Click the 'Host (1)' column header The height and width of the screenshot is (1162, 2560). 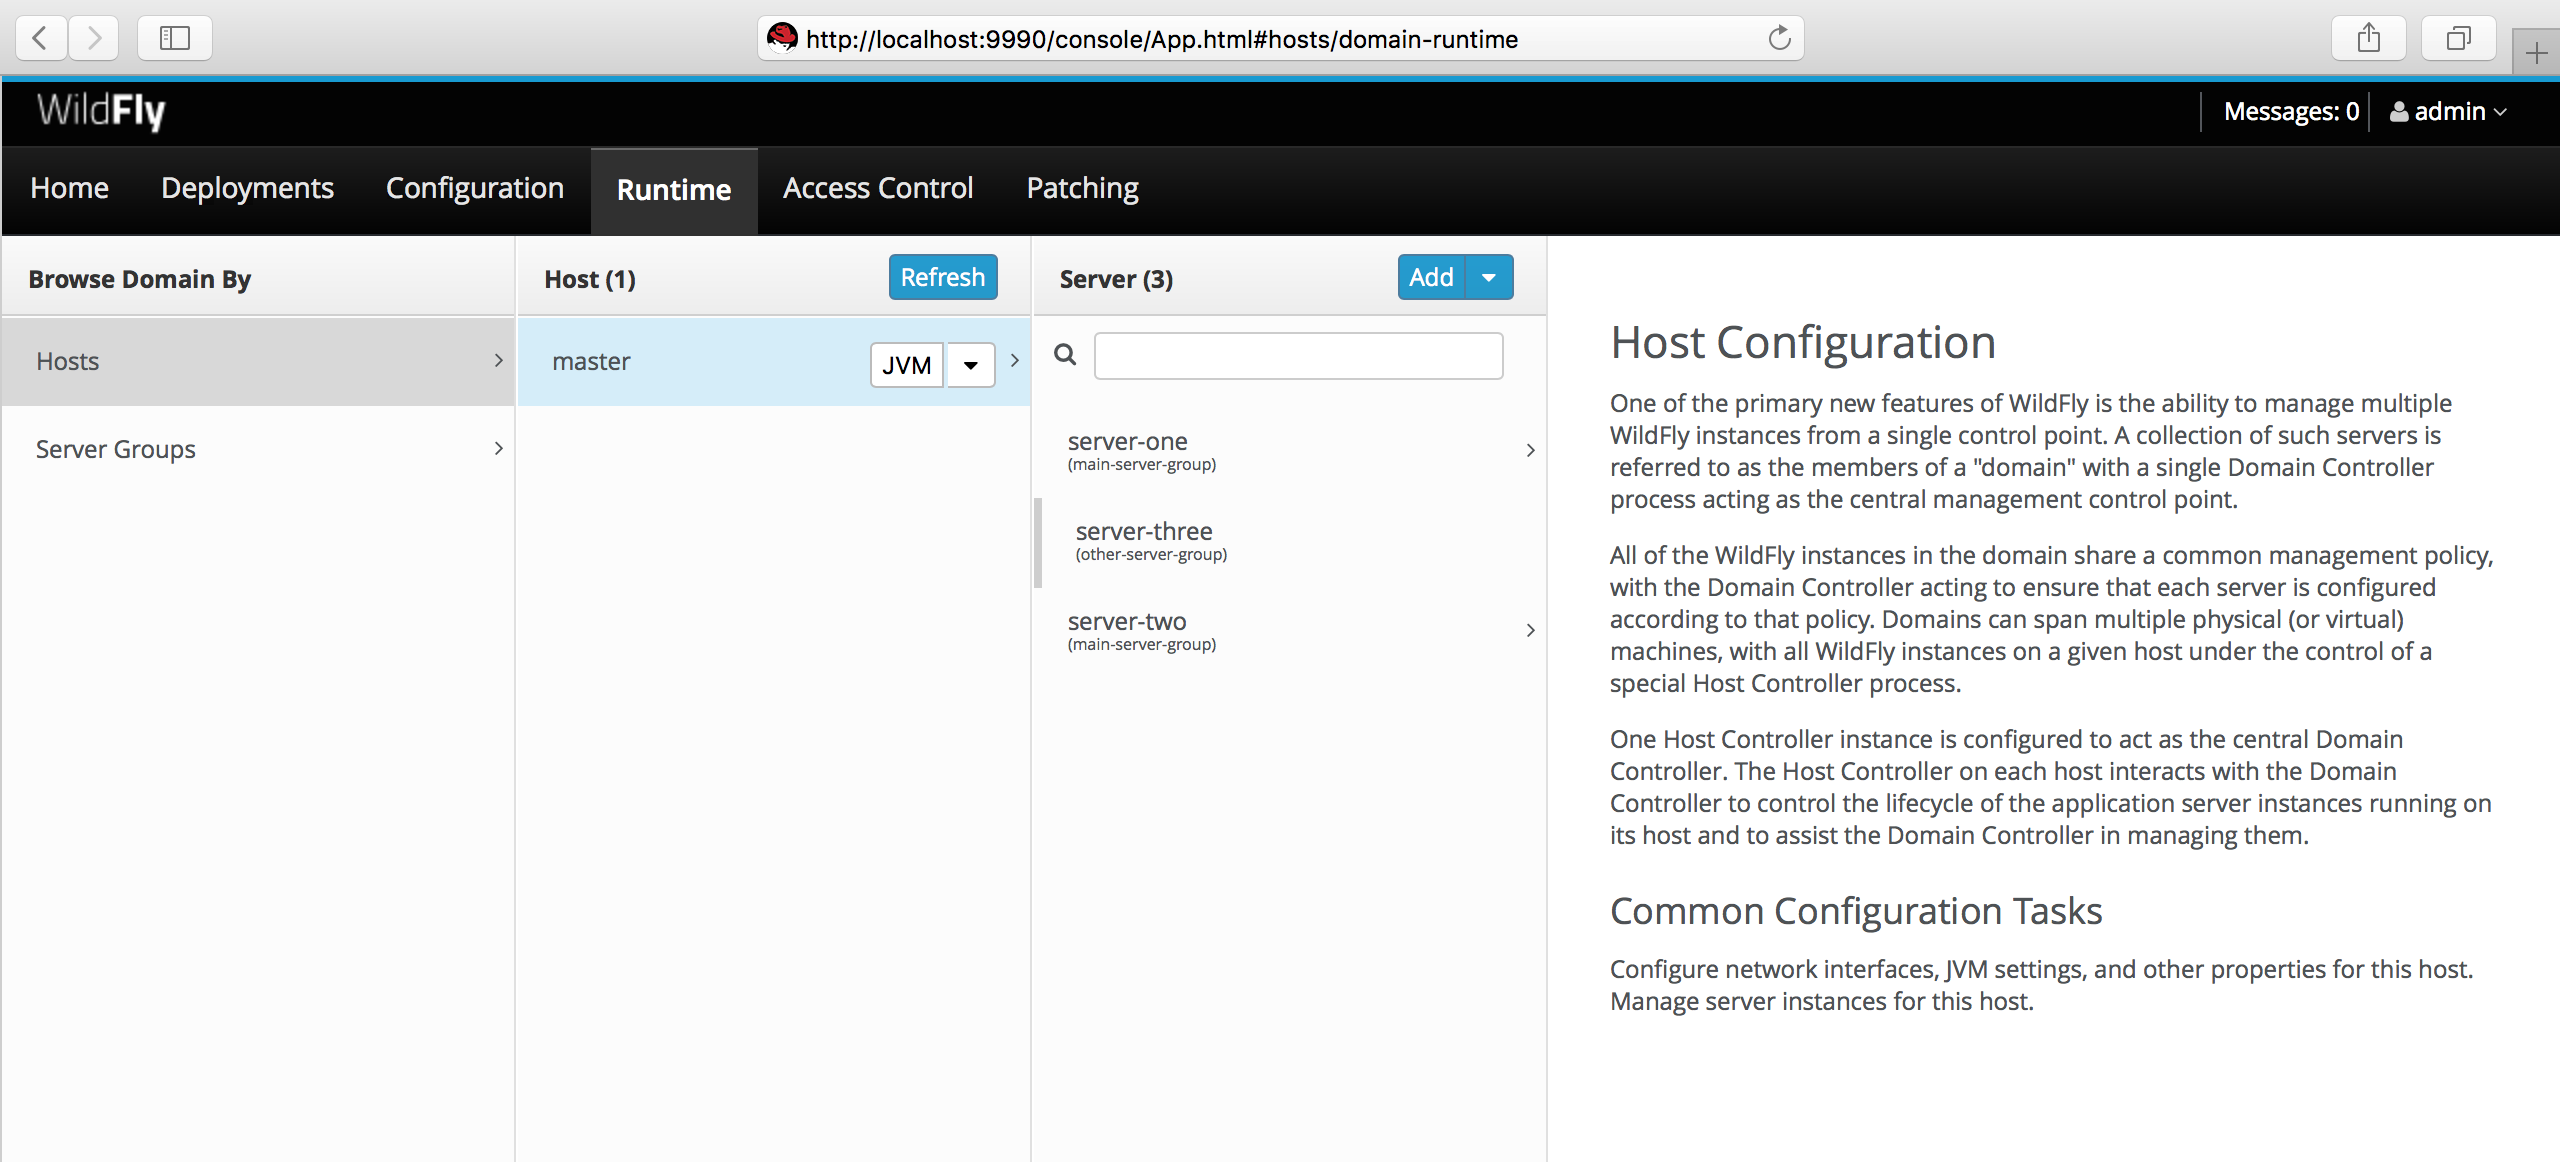590,279
